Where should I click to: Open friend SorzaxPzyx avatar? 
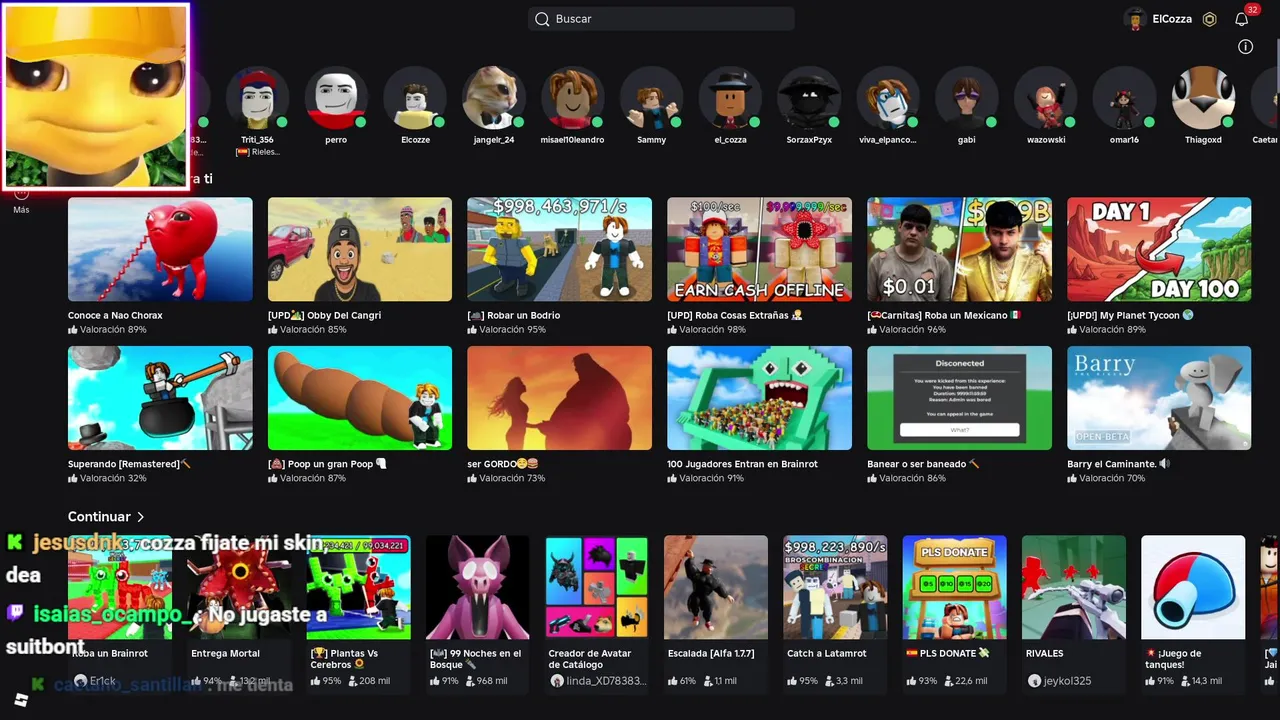coord(809,98)
